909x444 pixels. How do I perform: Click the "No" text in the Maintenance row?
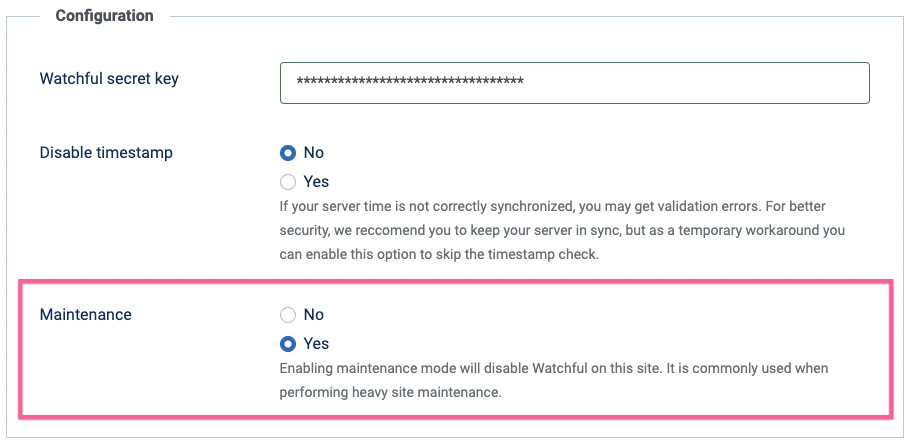click(x=314, y=315)
